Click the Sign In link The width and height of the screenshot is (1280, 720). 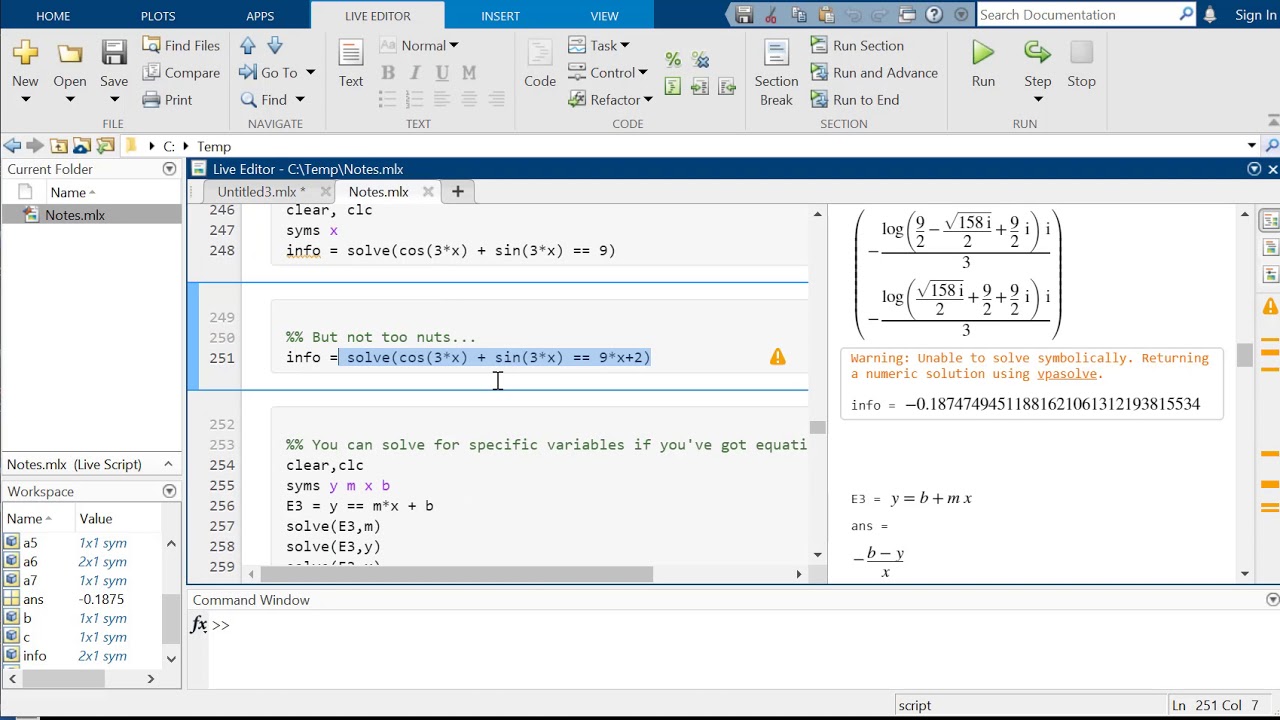coord(1255,15)
